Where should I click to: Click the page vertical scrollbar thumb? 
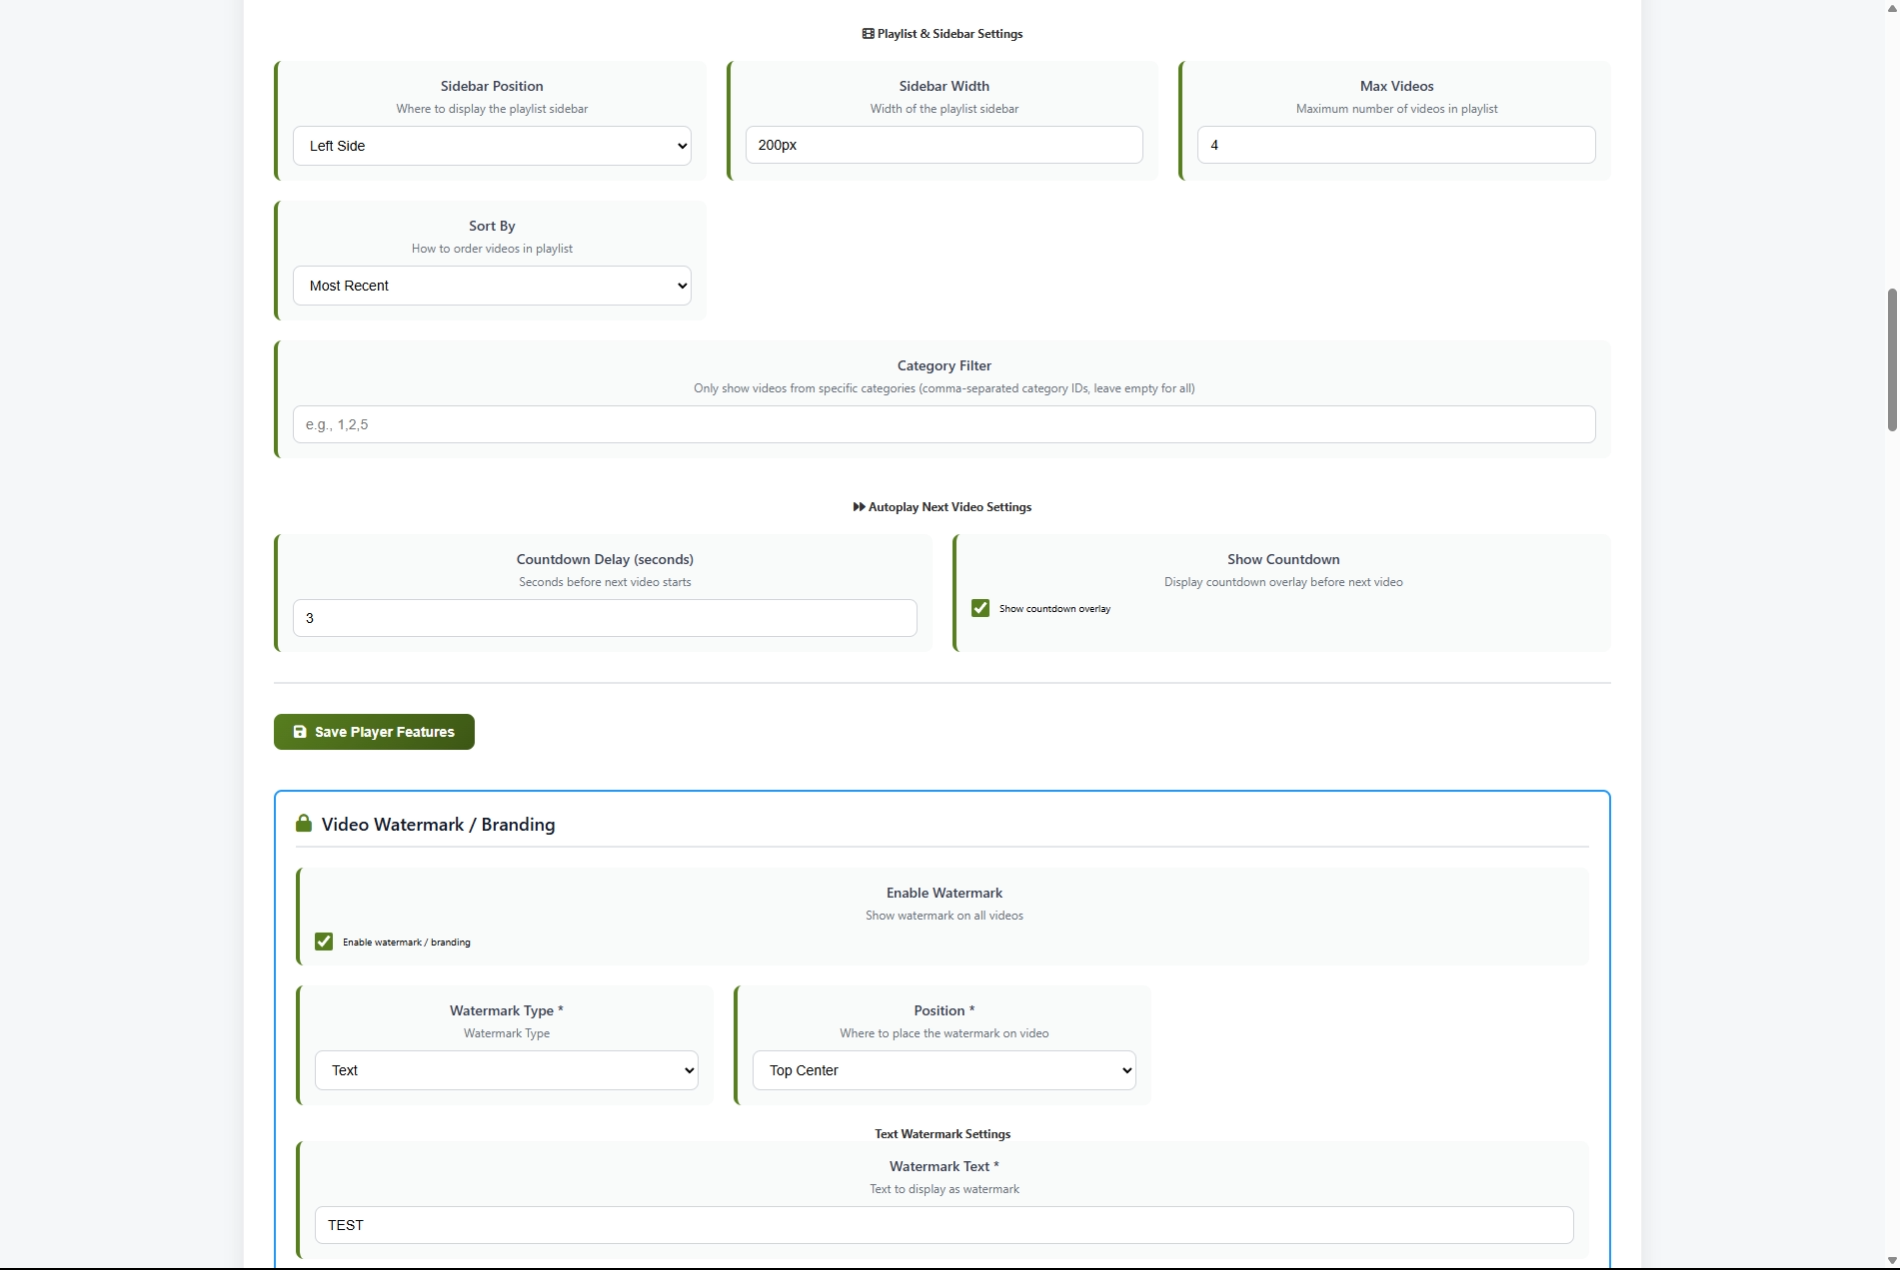coord(1891,360)
